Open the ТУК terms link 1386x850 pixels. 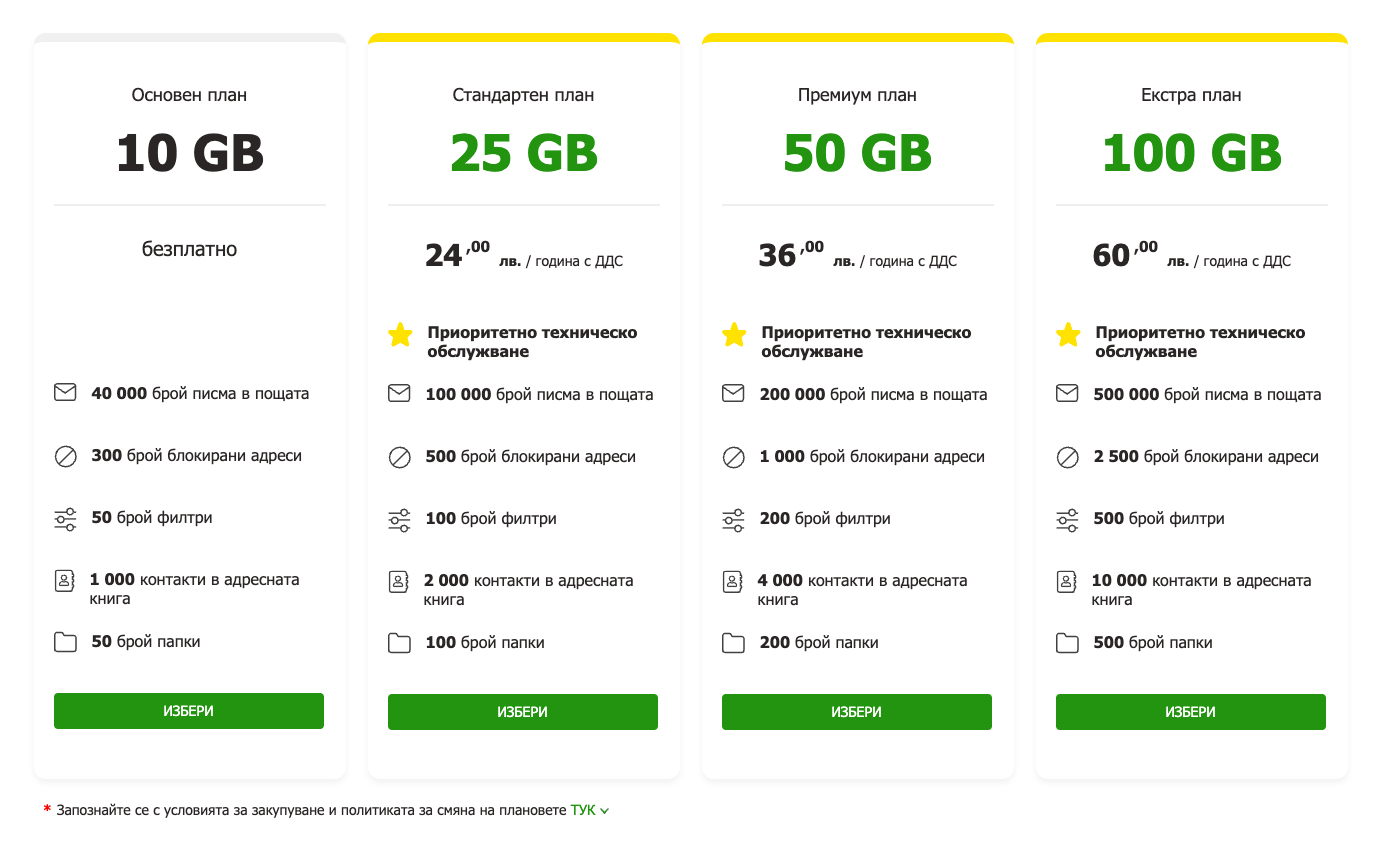583,810
